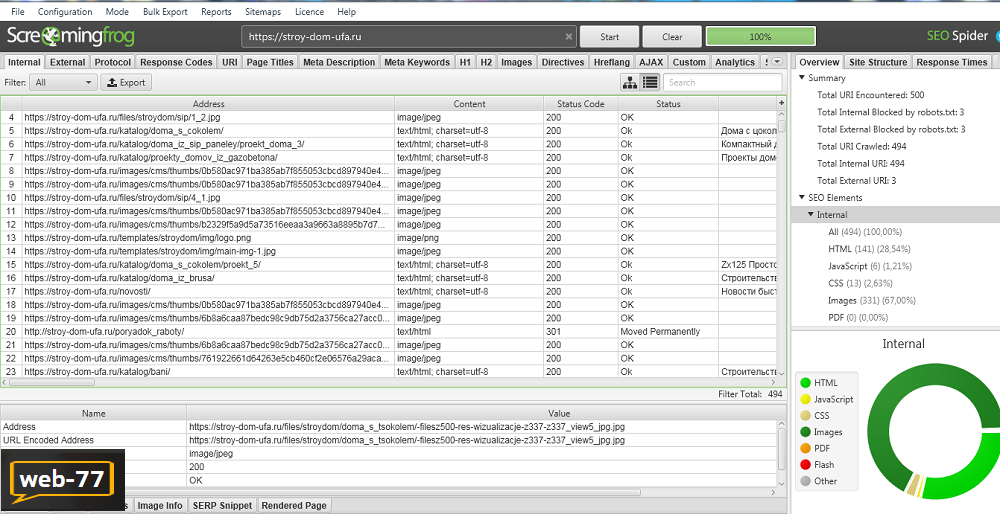Click the plus icon to add columns
This screenshot has height=514, width=1000.
[781, 103]
